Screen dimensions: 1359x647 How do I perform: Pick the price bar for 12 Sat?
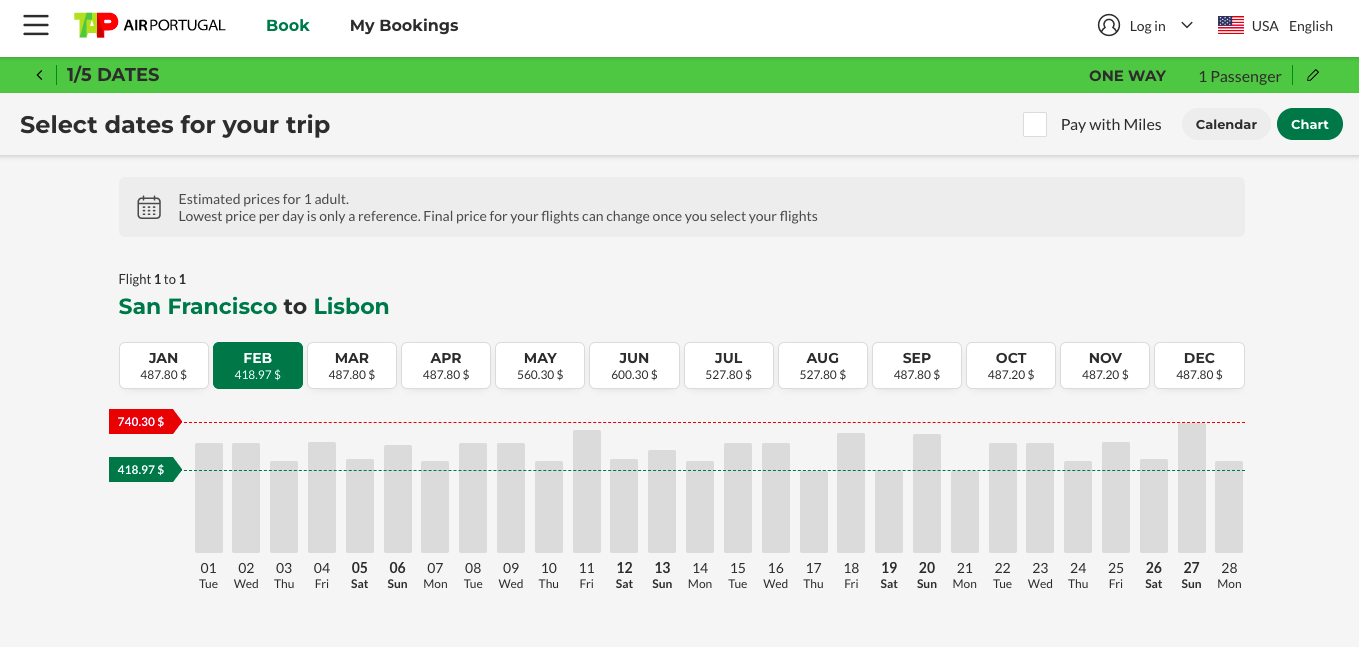[x=624, y=506]
